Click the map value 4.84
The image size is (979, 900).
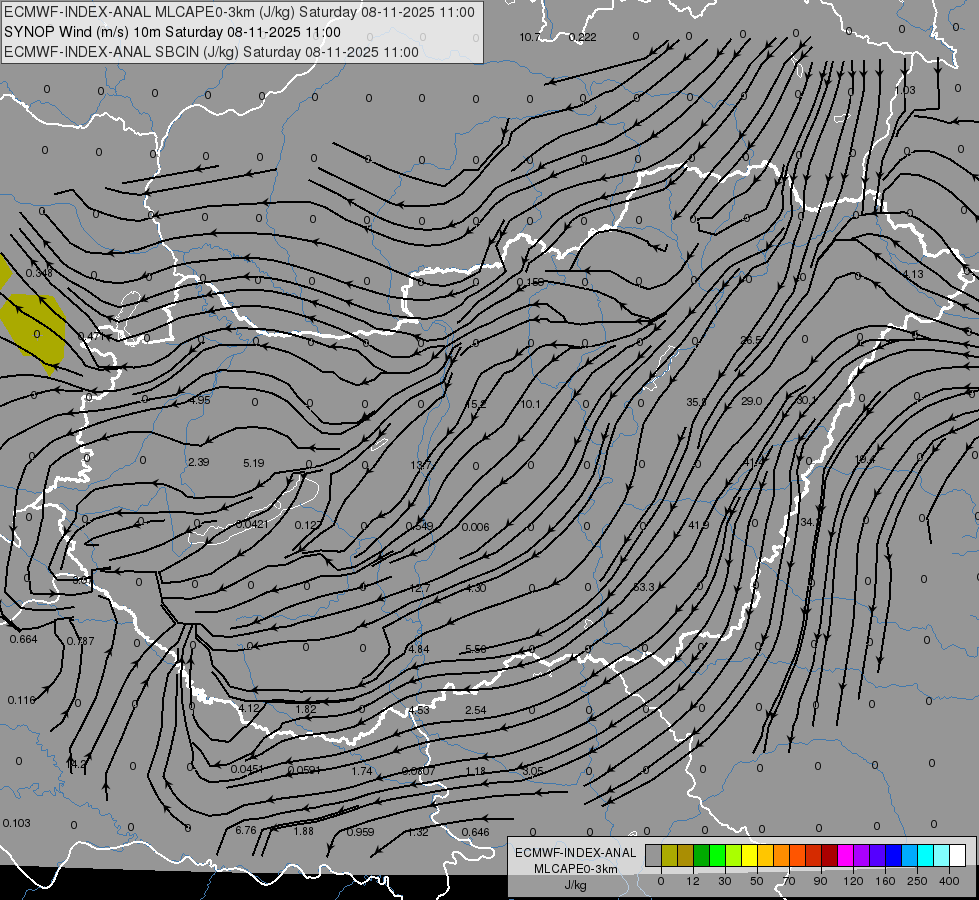(418, 649)
